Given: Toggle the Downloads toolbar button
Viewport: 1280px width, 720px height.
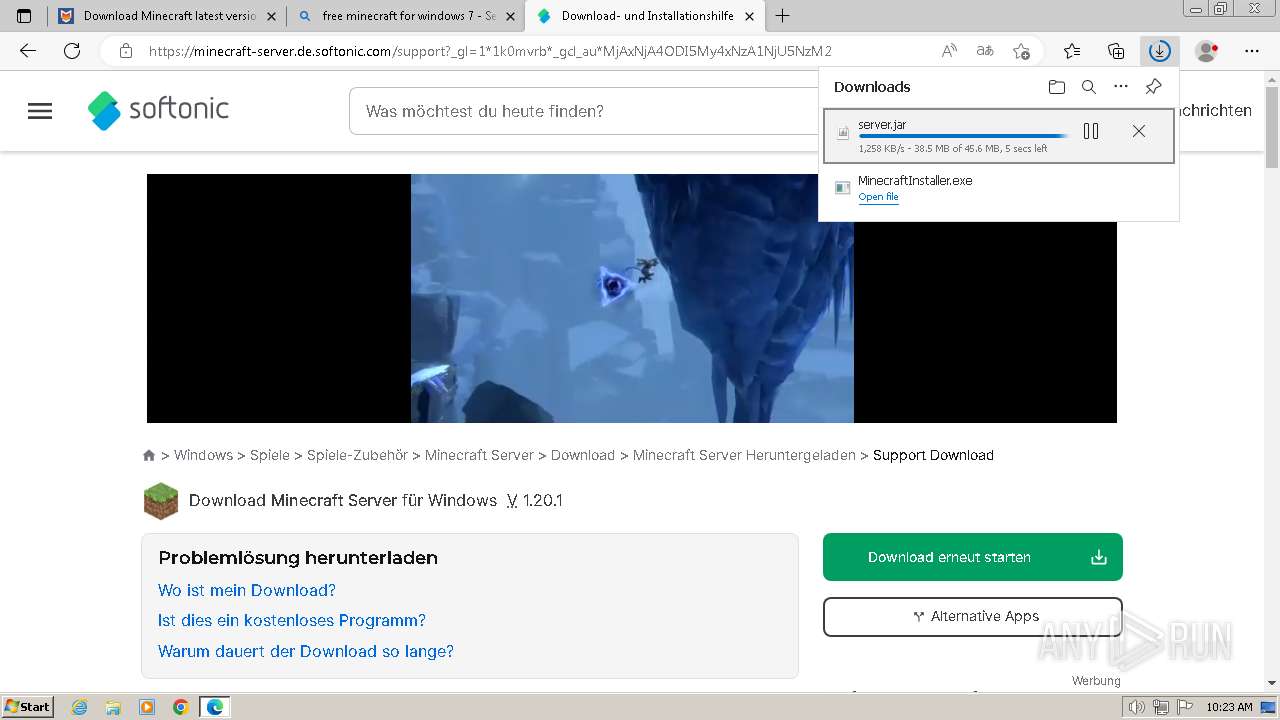Looking at the screenshot, I should 1159,51.
